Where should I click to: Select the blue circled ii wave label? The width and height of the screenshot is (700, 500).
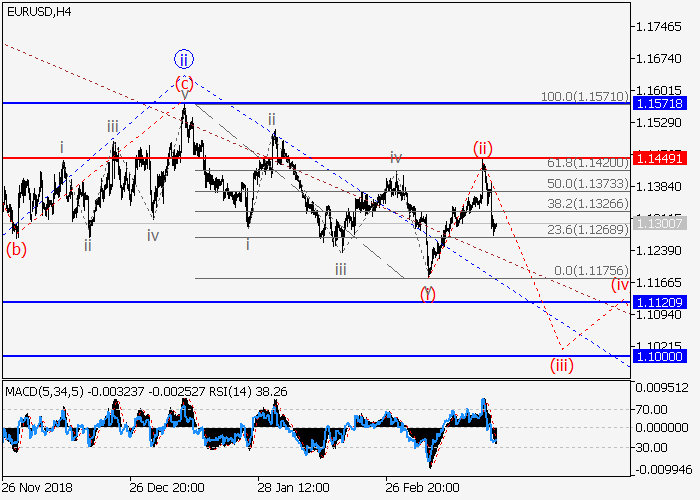pyautogui.click(x=184, y=59)
